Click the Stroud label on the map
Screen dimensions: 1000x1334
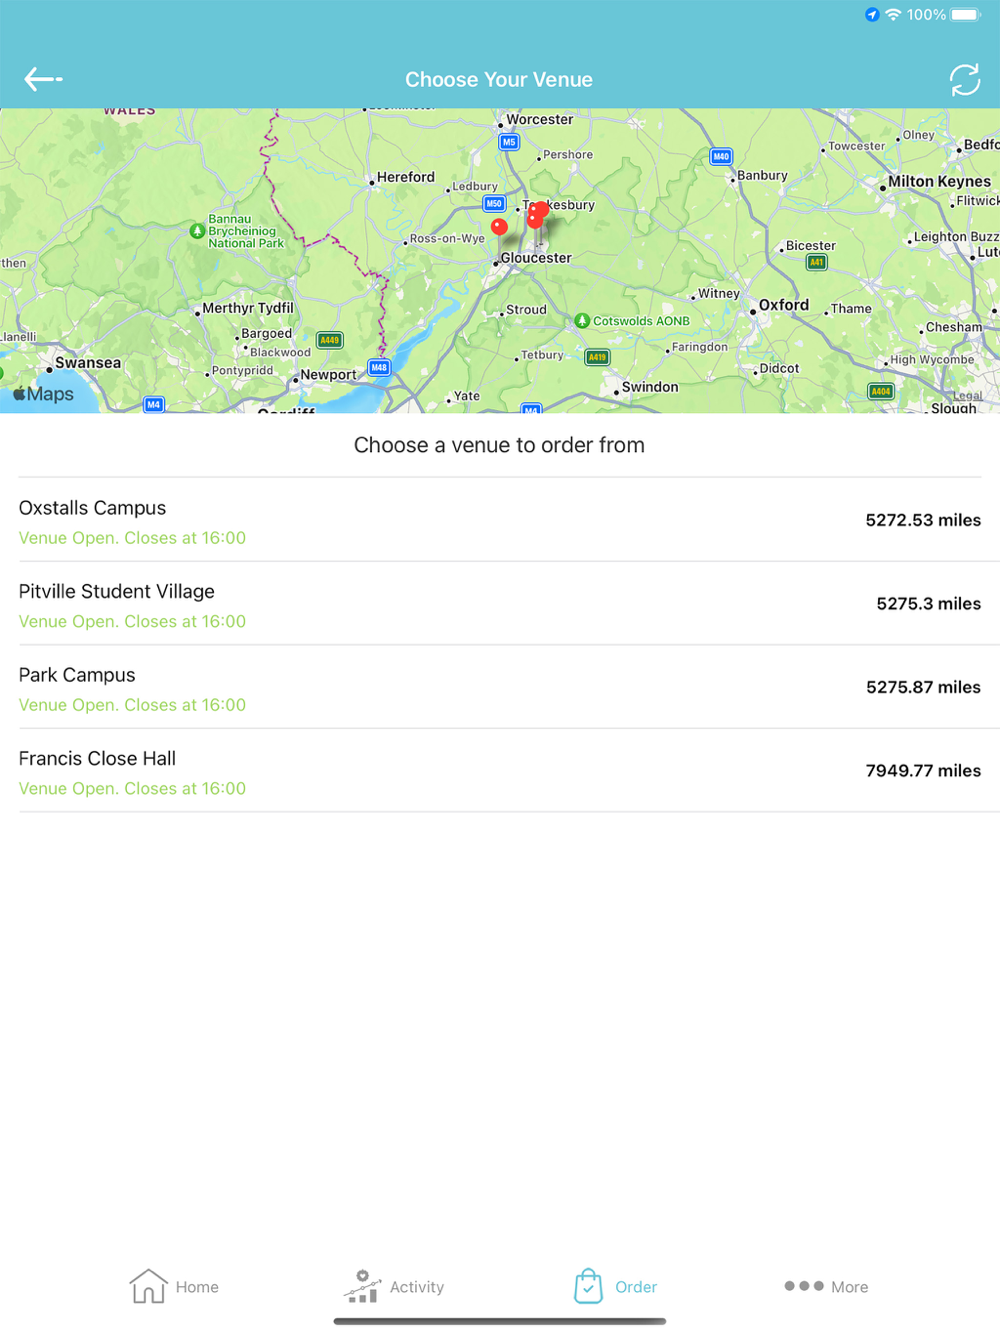(526, 310)
